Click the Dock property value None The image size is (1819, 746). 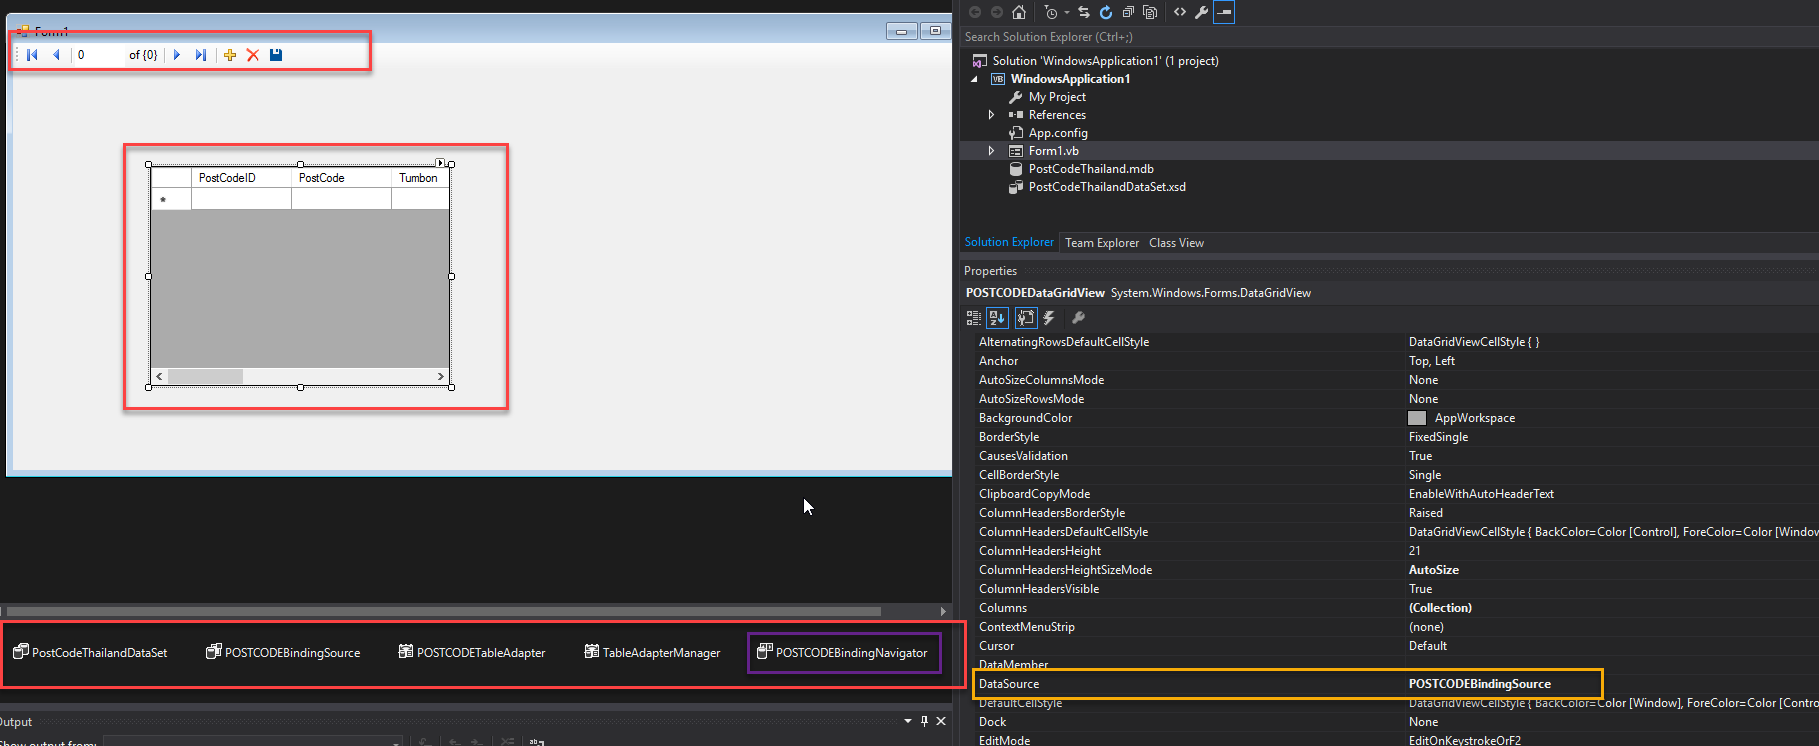pos(1424,722)
